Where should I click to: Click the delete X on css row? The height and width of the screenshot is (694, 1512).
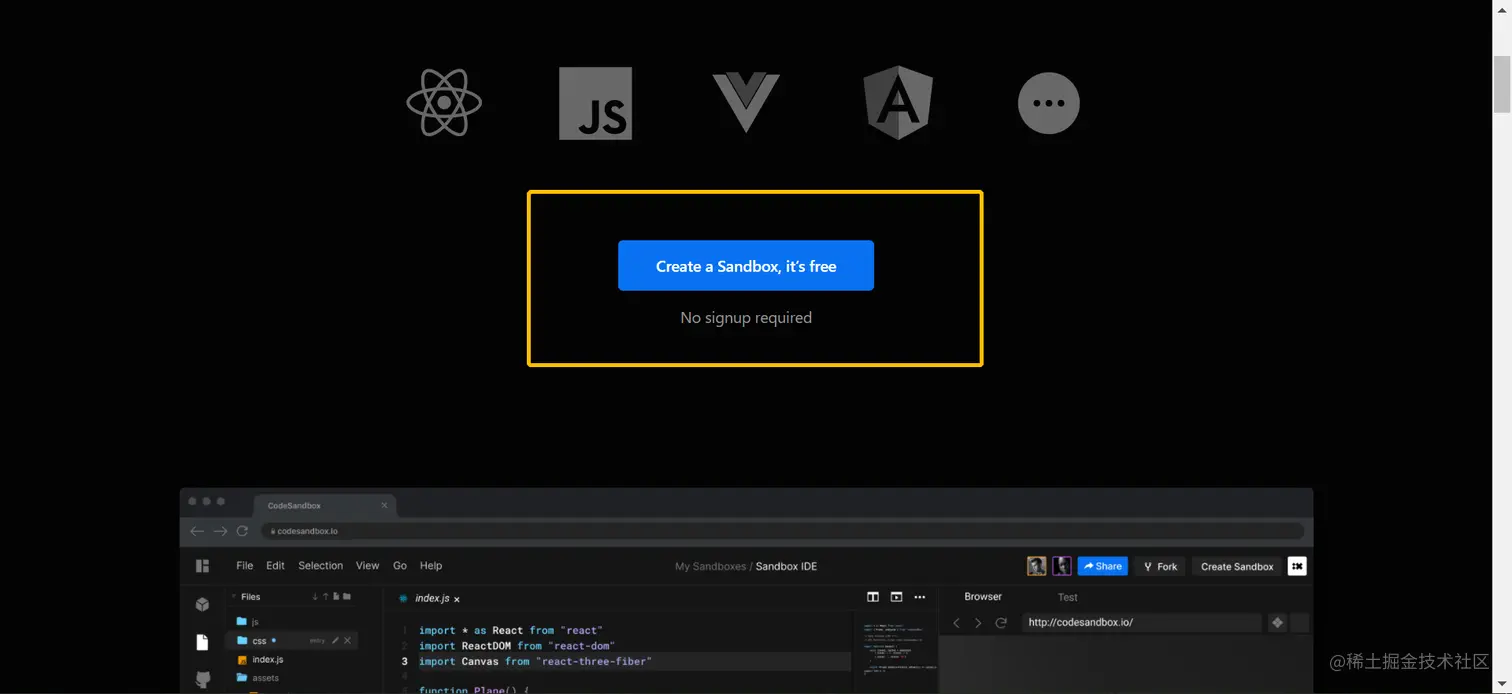tap(347, 640)
